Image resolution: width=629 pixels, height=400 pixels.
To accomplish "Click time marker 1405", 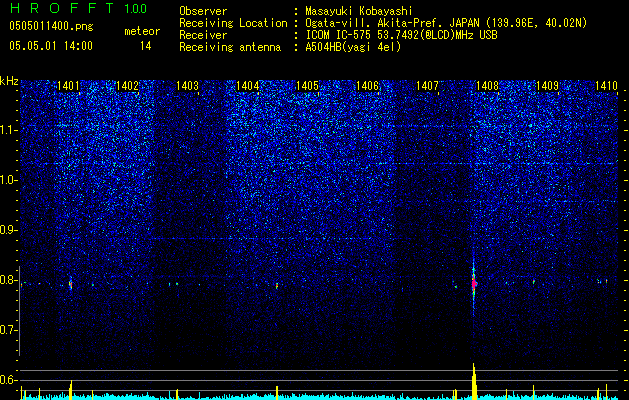I will (307, 85).
